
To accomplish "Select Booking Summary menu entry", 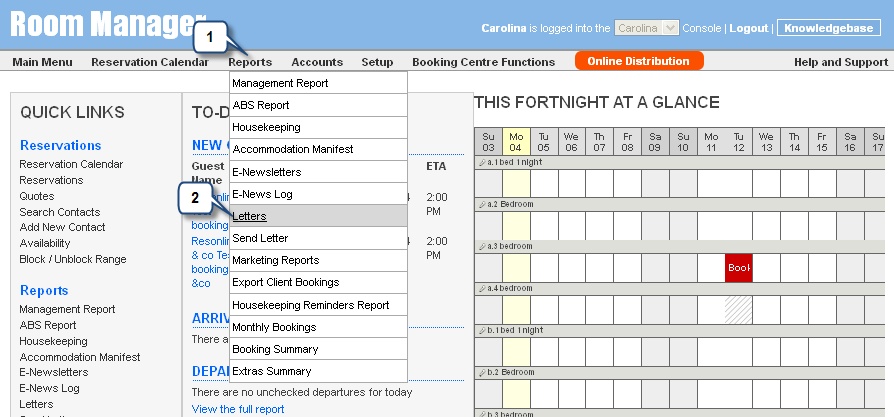I will [x=318, y=349].
